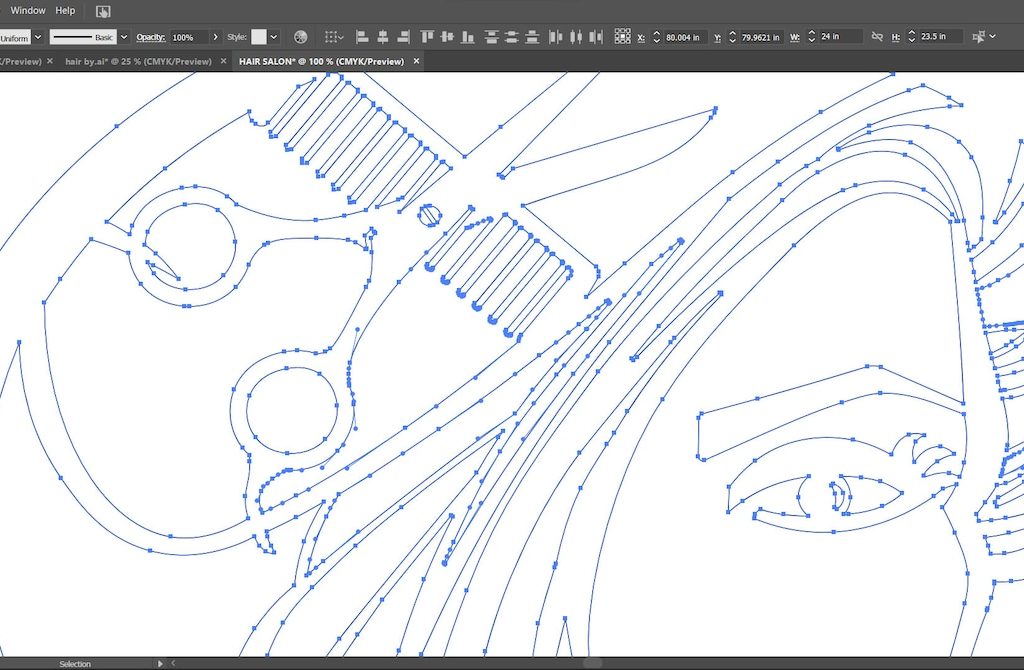This screenshot has width=1024, height=670.
Task: Click the Transform options icon after Height
Action: coord(978,37)
